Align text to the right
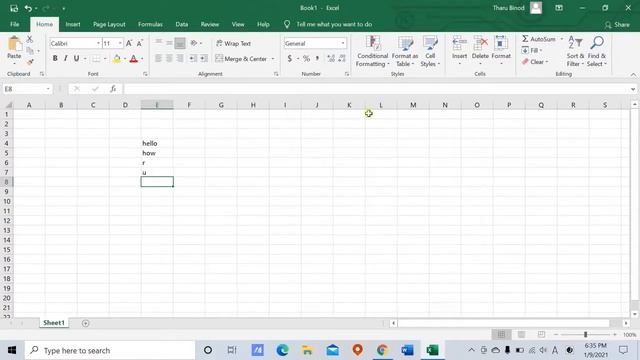 (x=180, y=58)
